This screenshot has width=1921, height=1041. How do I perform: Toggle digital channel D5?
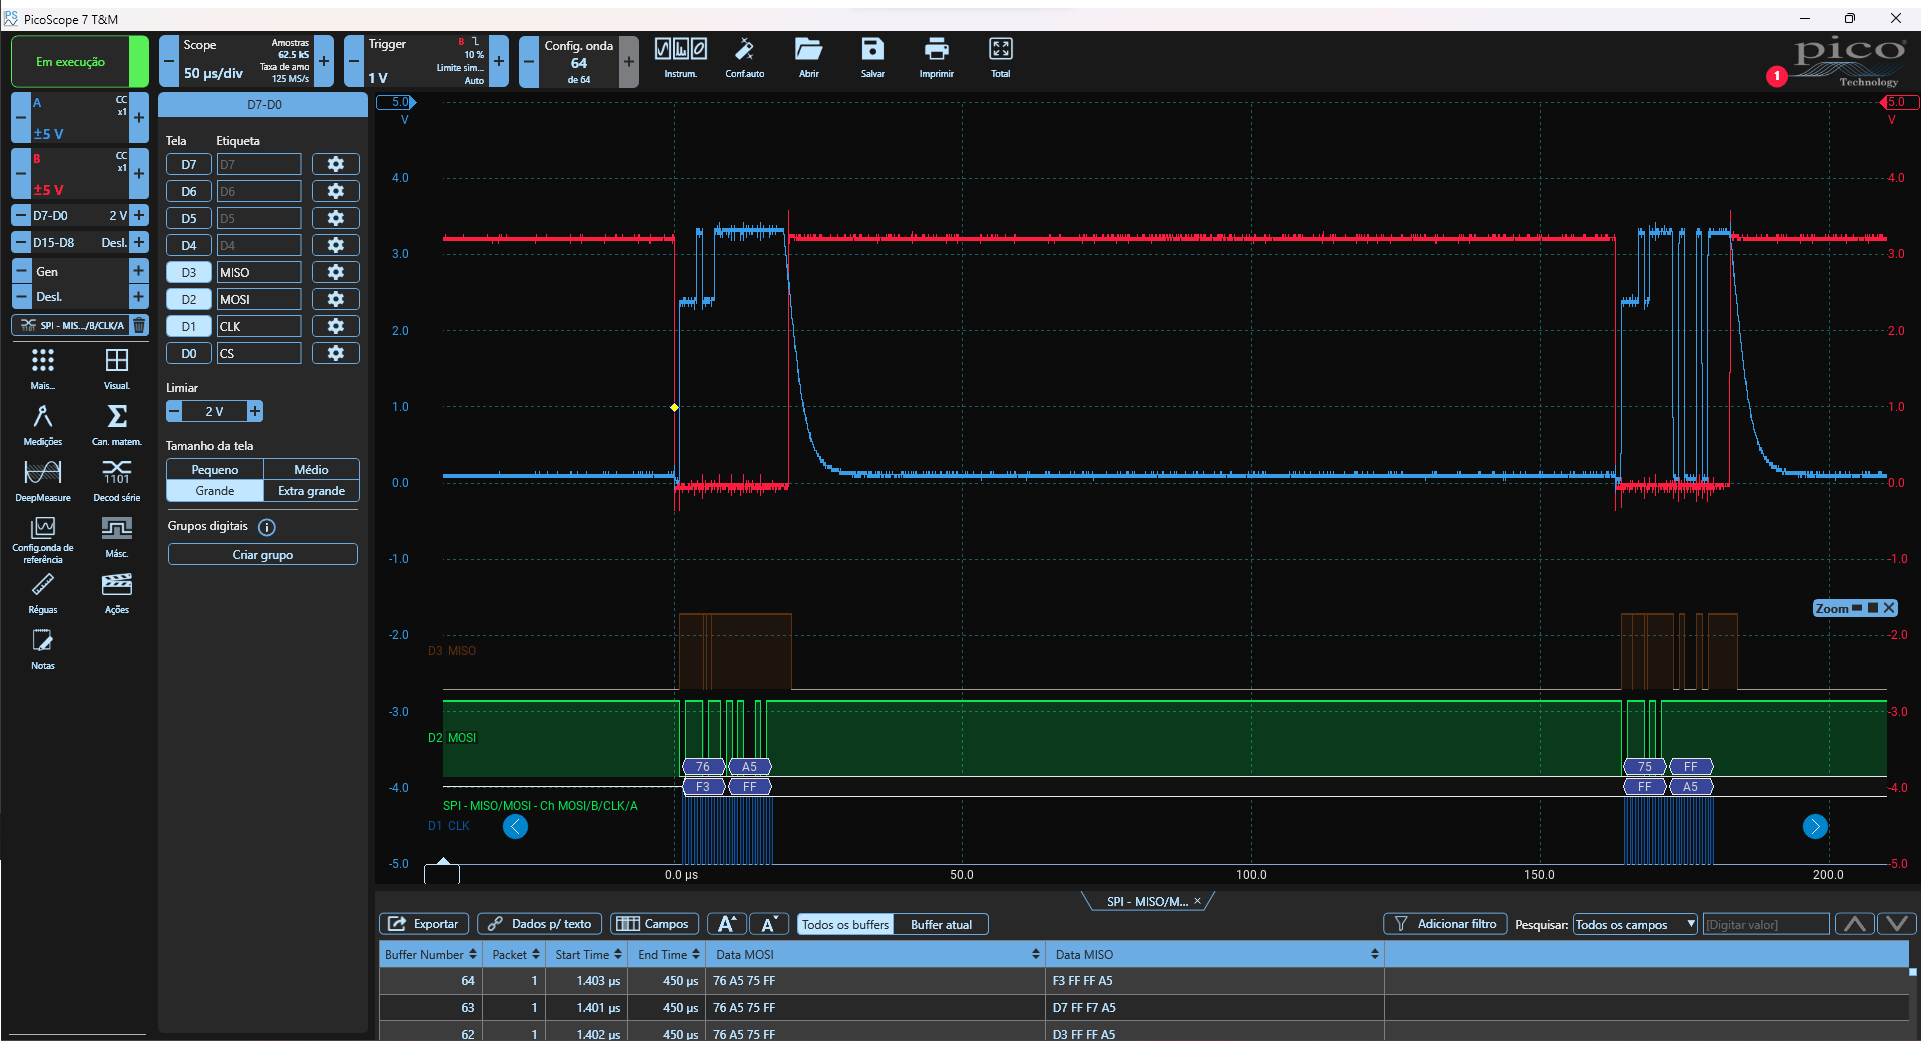point(189,218)
